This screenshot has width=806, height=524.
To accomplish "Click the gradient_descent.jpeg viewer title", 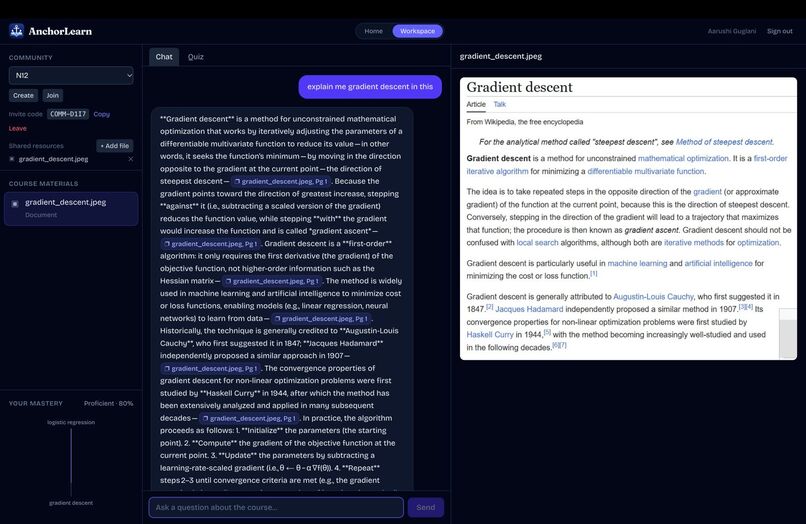I will [x=501, y=56].
